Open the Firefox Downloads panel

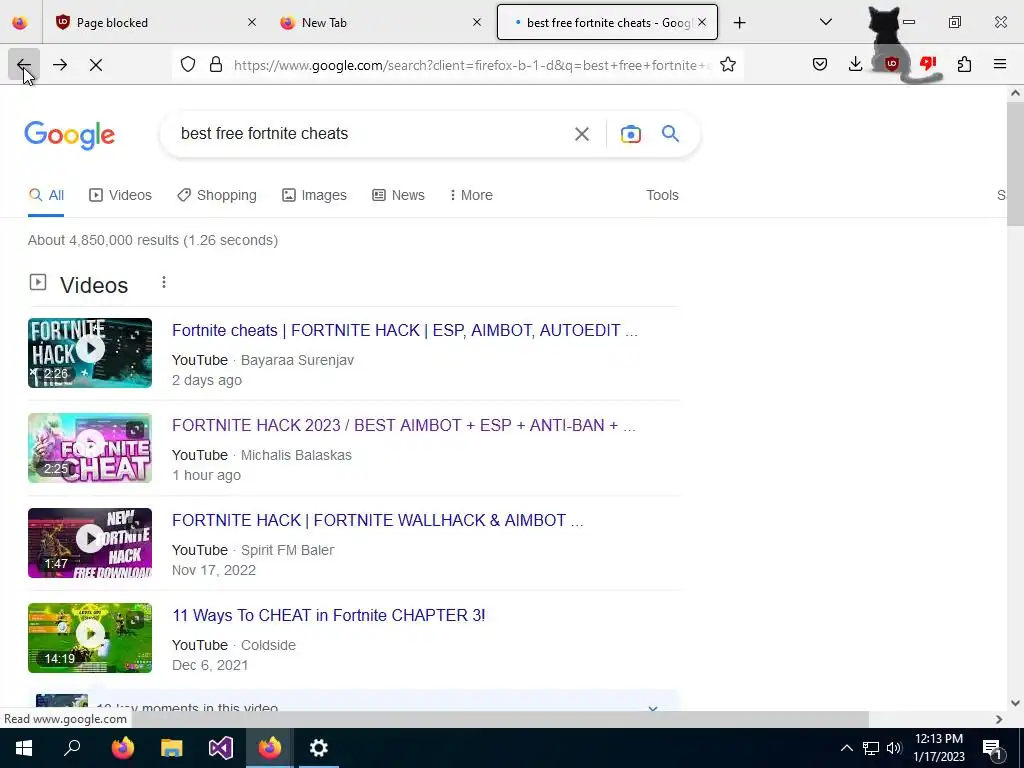tap(855, 64)
